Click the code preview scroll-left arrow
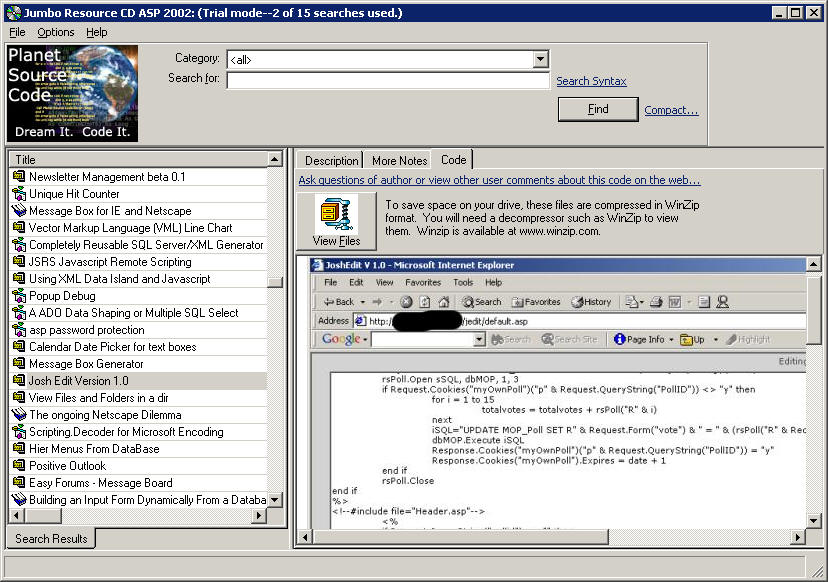Viewport: 828px width, 582px height. [305, 537]
